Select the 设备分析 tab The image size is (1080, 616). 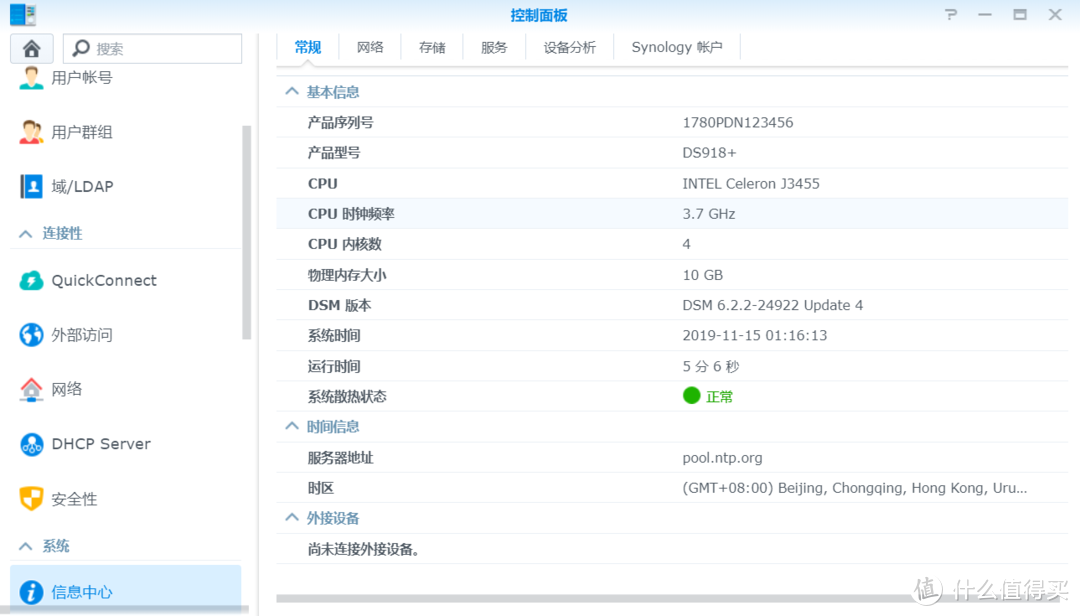tap(569, 46)
